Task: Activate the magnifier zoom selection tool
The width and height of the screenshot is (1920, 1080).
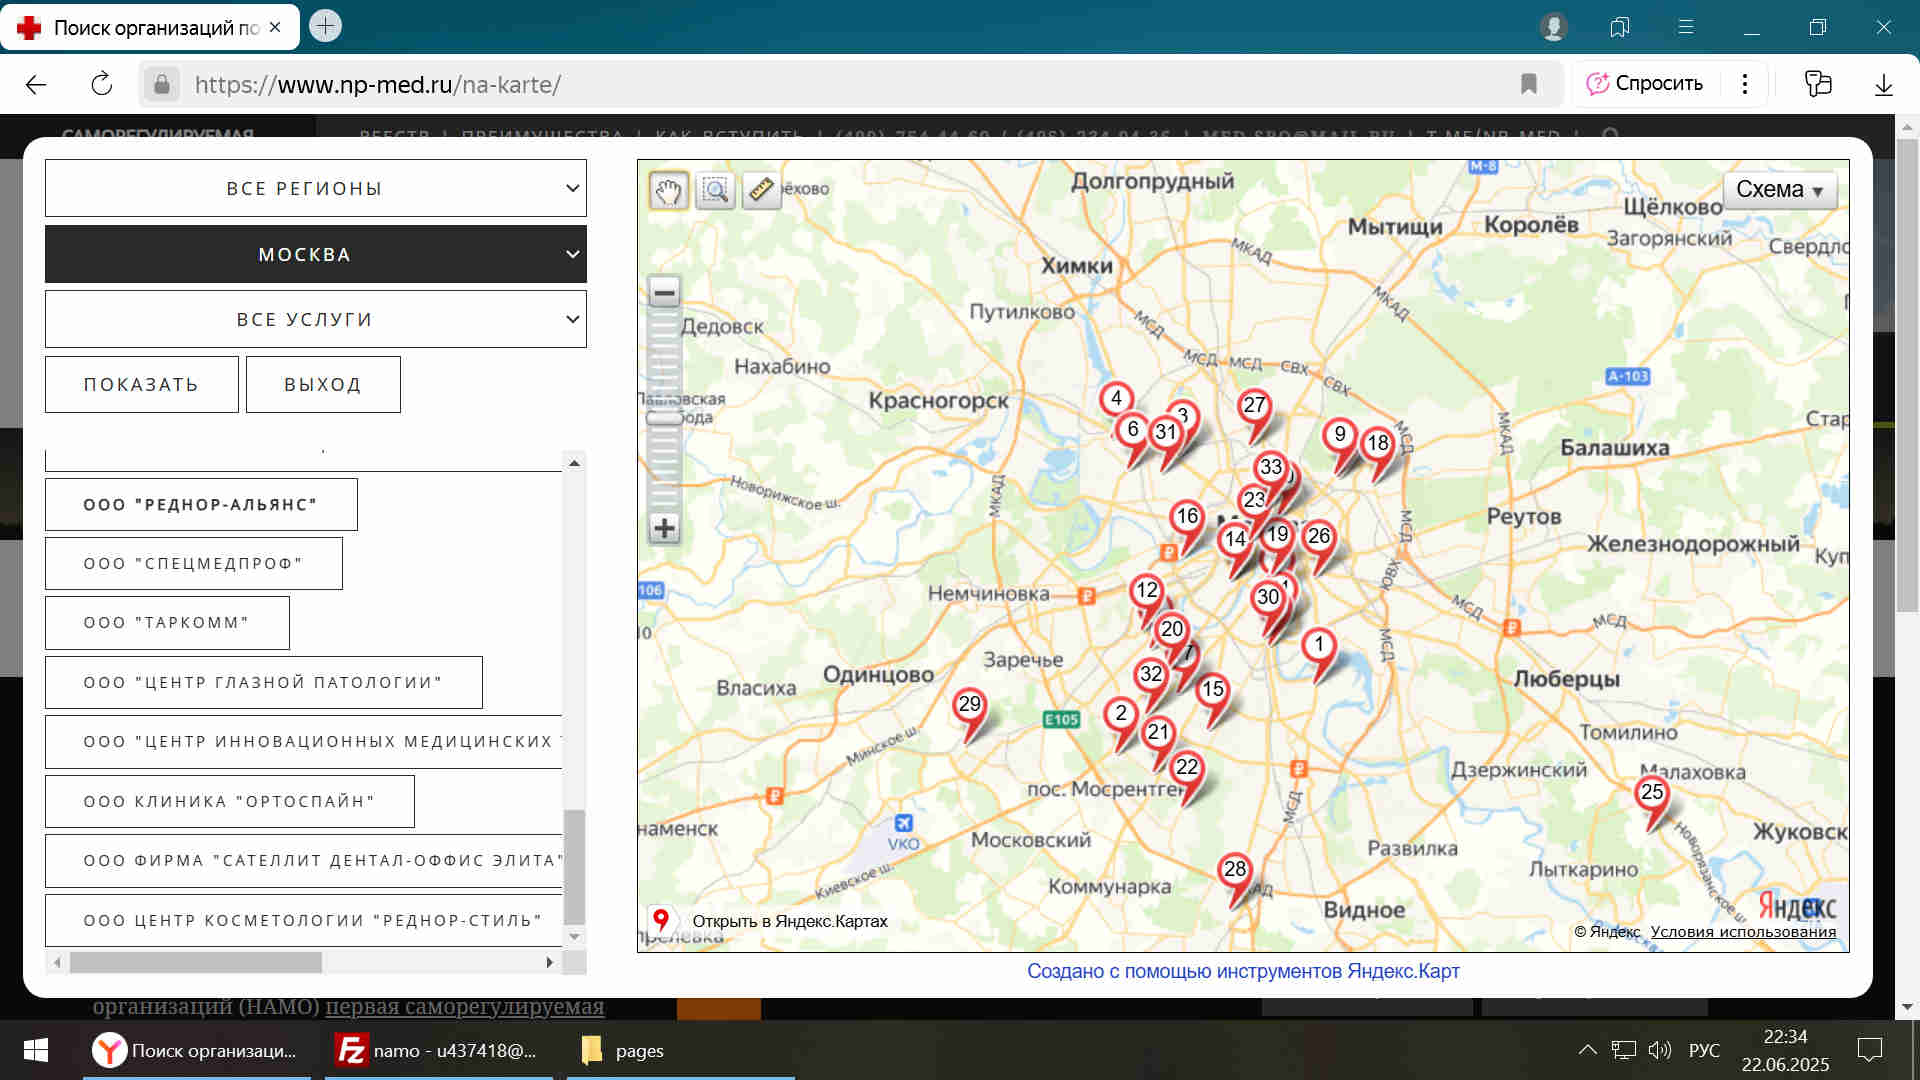Action: [715, 190]
